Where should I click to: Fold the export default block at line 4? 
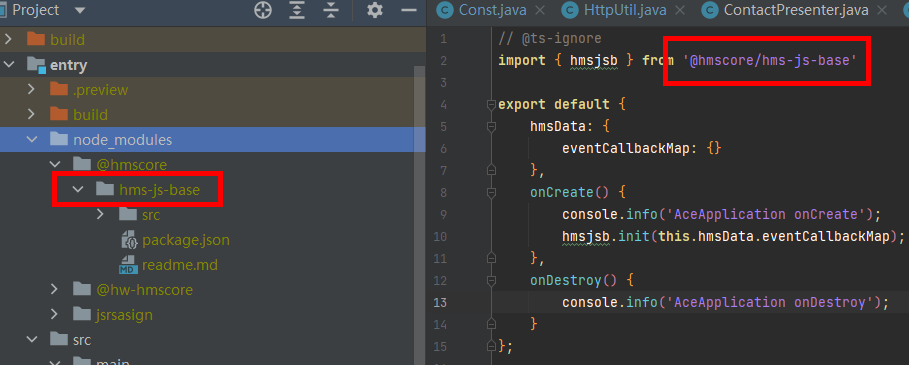coord(492,105)
